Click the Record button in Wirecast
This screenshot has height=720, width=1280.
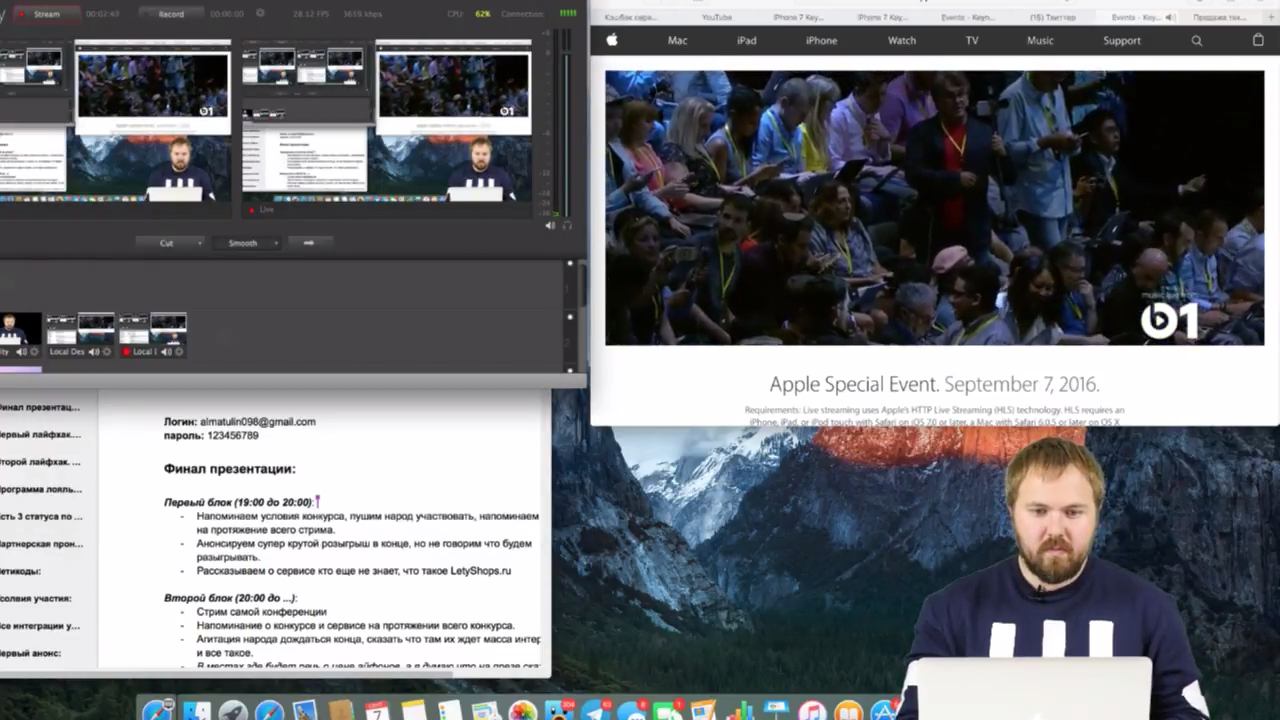point(170,14)
